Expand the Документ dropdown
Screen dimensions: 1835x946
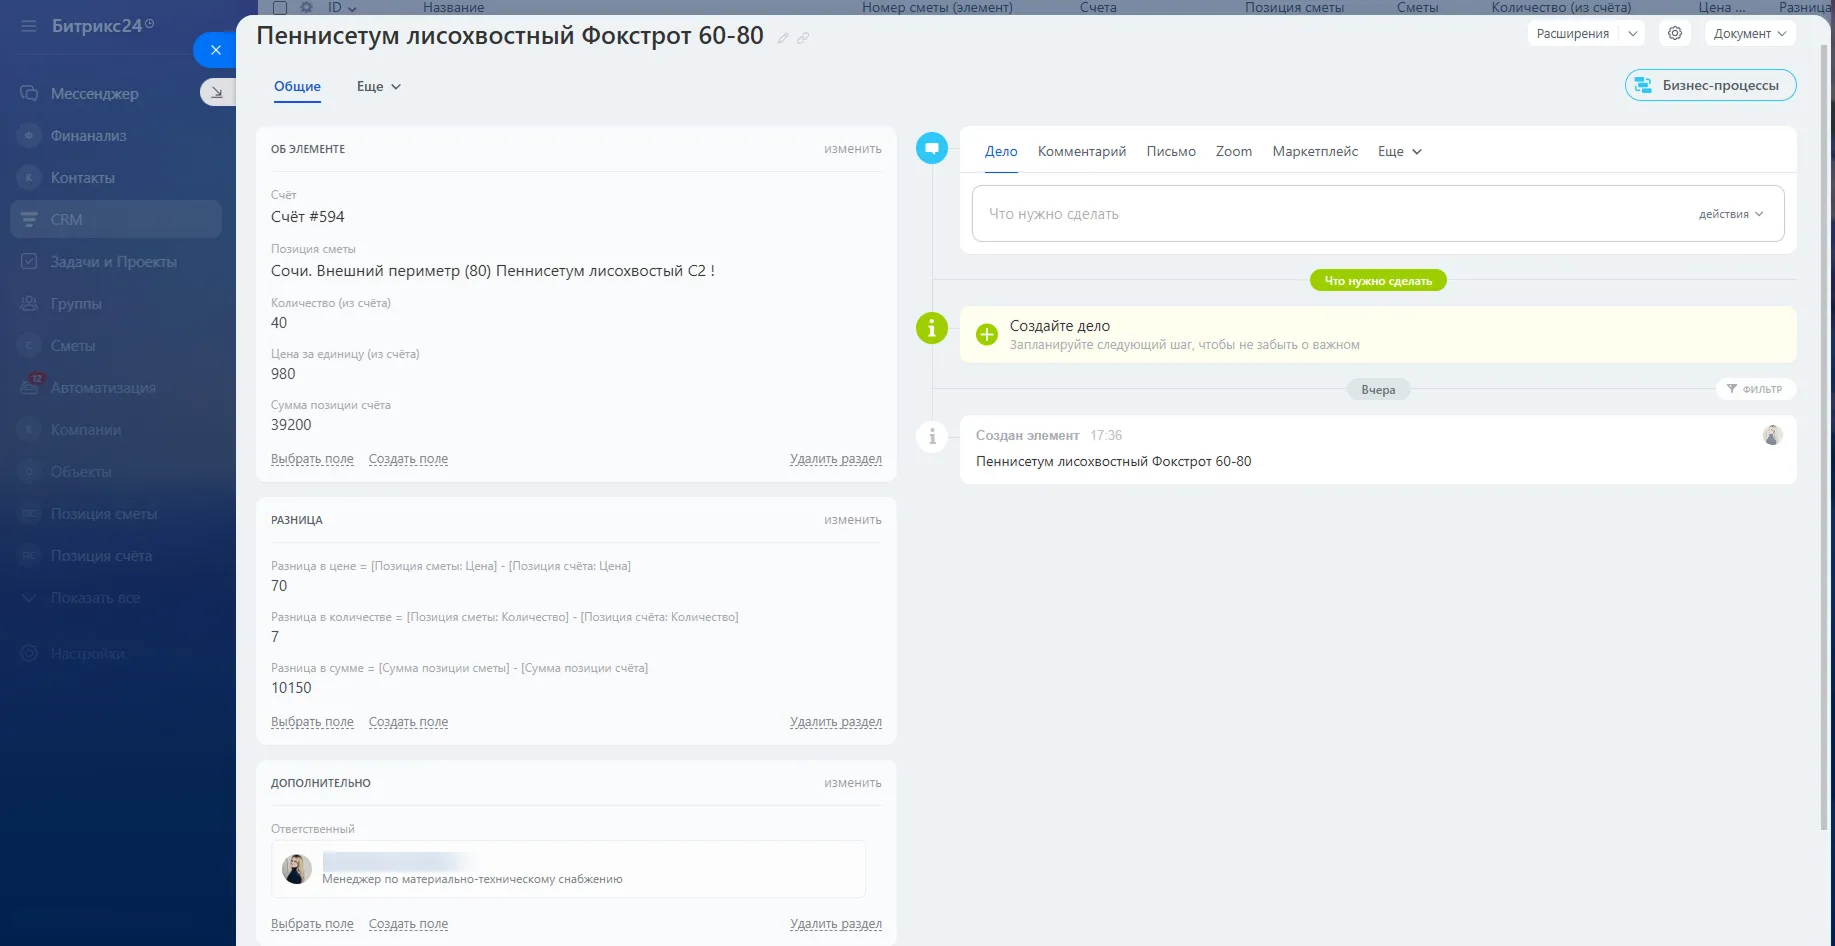point(1749,33)
